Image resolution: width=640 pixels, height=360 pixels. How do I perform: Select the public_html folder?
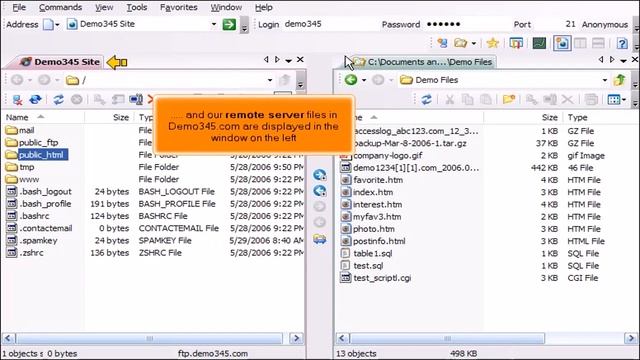[41, 155]
